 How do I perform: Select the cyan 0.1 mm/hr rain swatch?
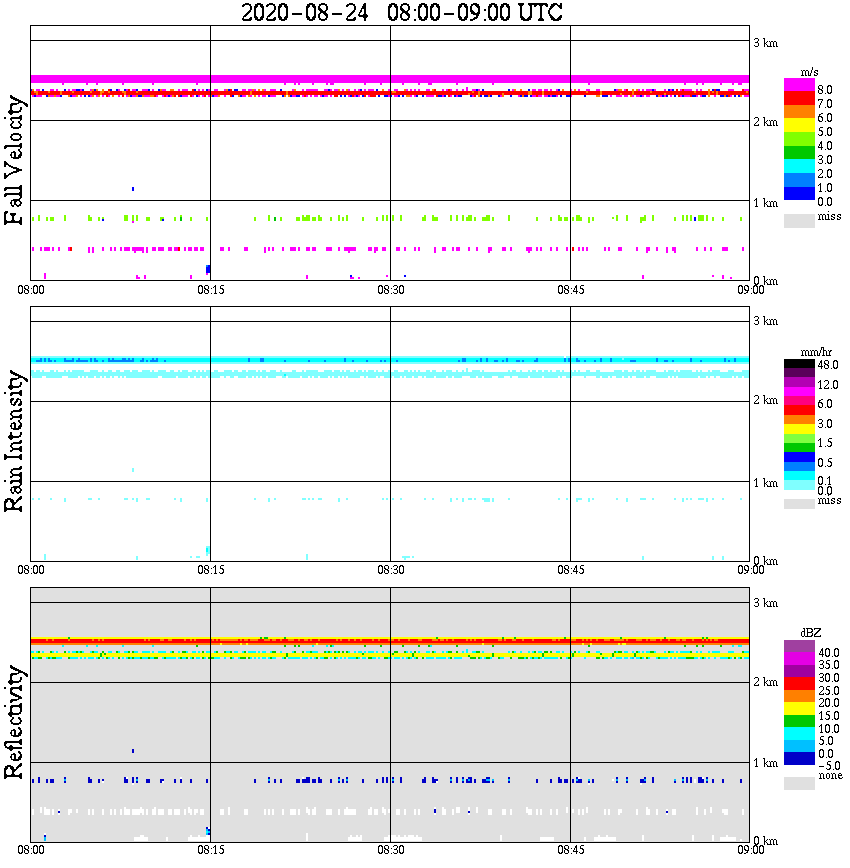pyautogui.click(x=799, y=476)
